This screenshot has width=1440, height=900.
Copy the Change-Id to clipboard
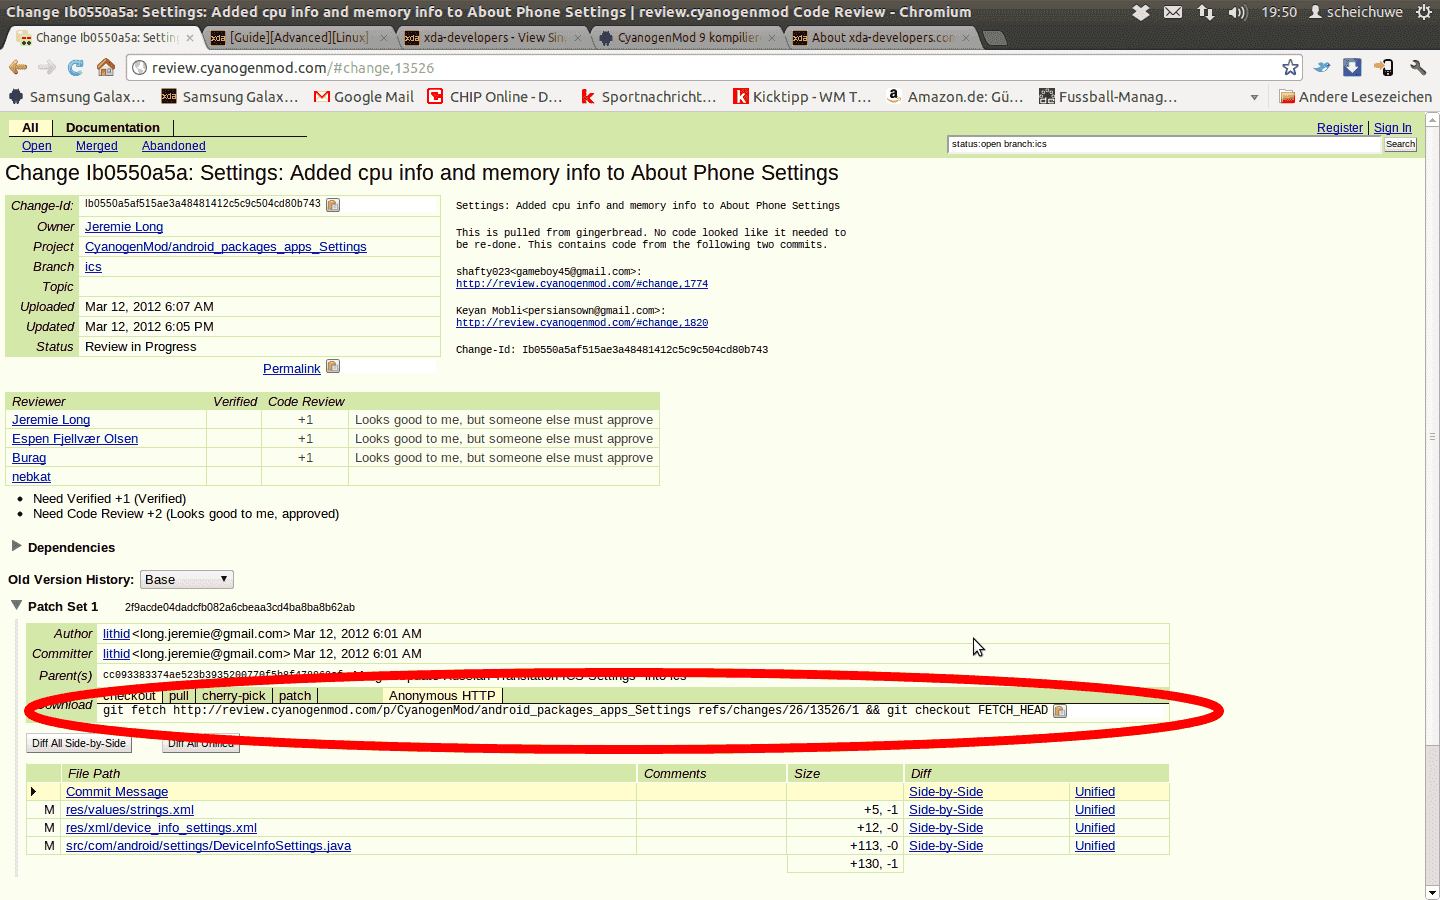tap(333, 205)
